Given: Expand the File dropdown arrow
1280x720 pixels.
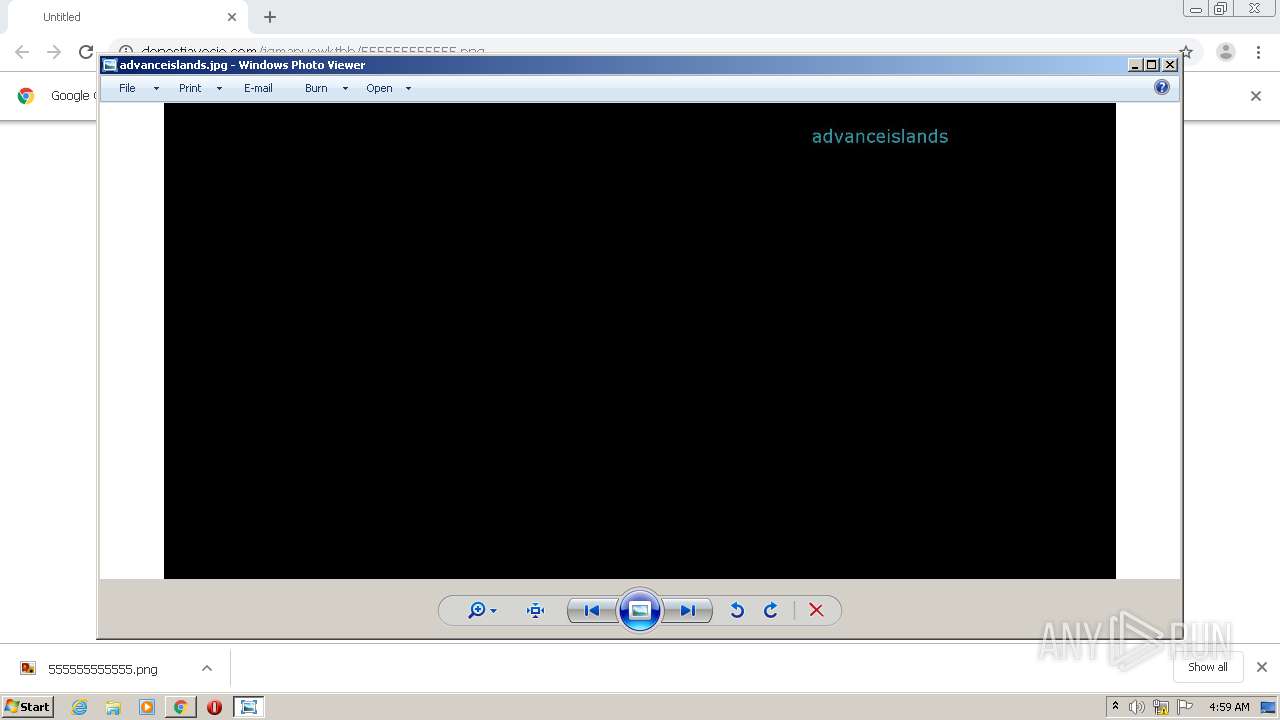Looking at the screenshot, I should point(156,88).
